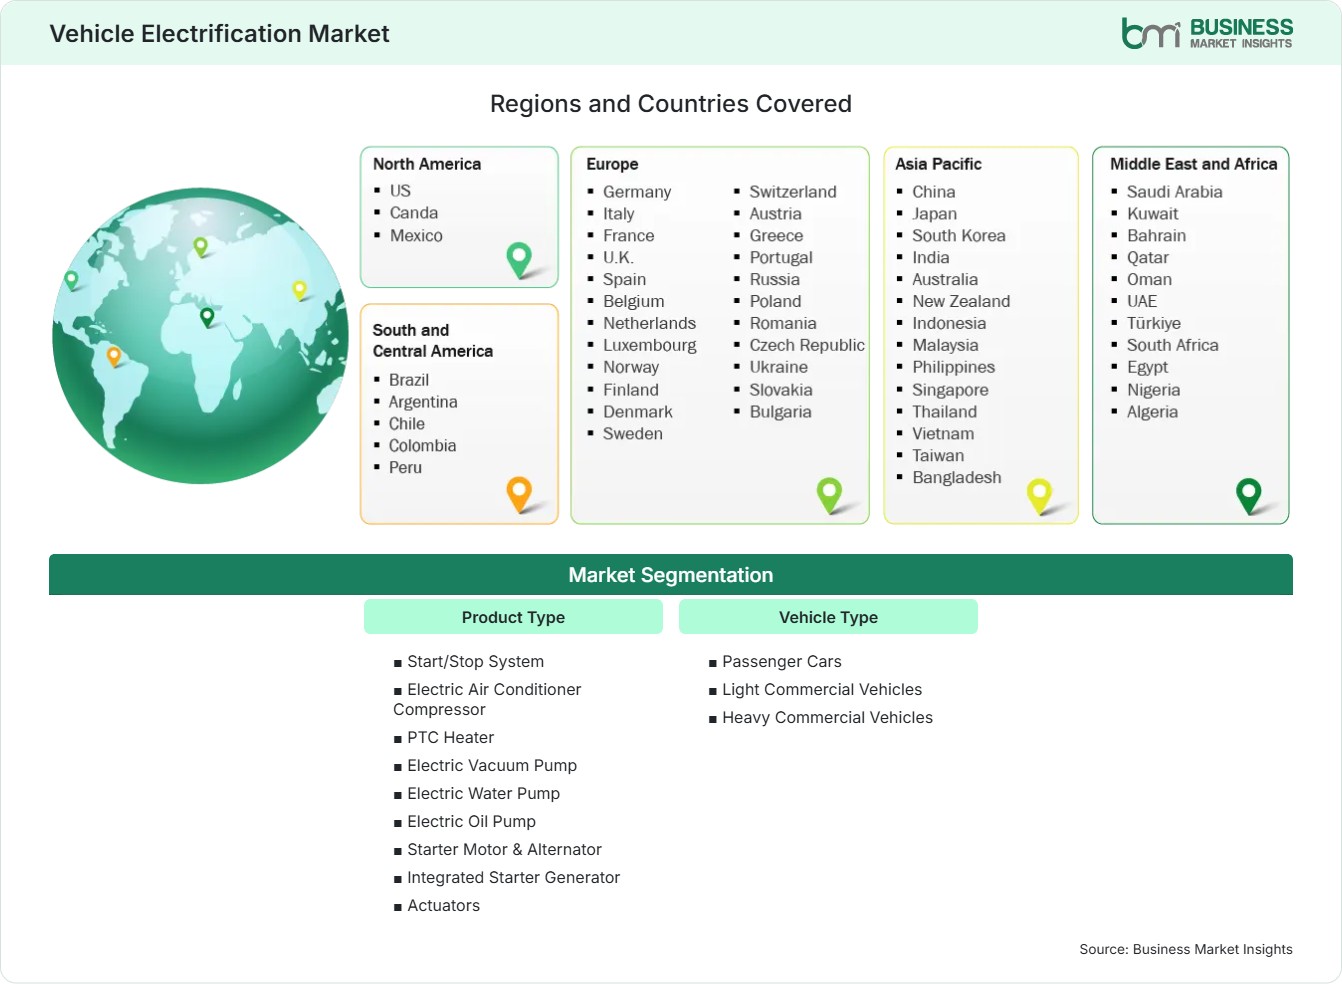1342x984 pixels.
Task: Click Colombia in the country list
Action: coord(422,446)
